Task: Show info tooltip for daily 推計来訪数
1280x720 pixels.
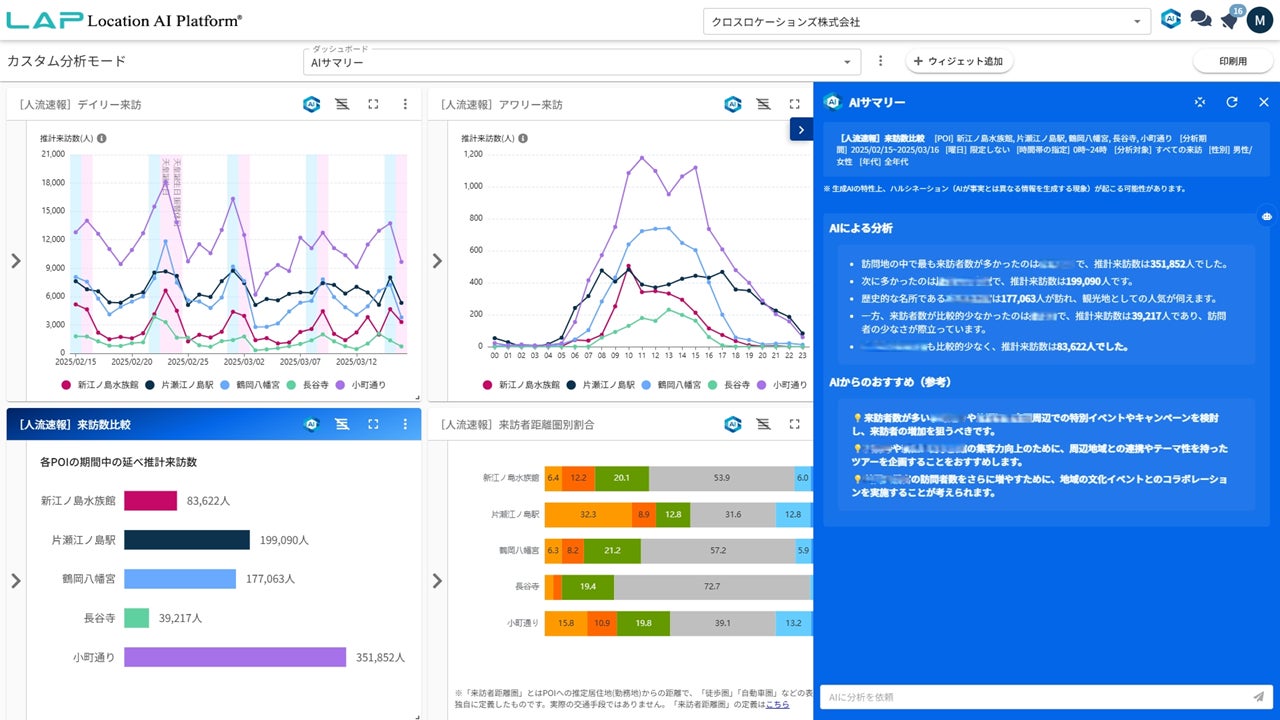Action: click(x=102, y=138)
